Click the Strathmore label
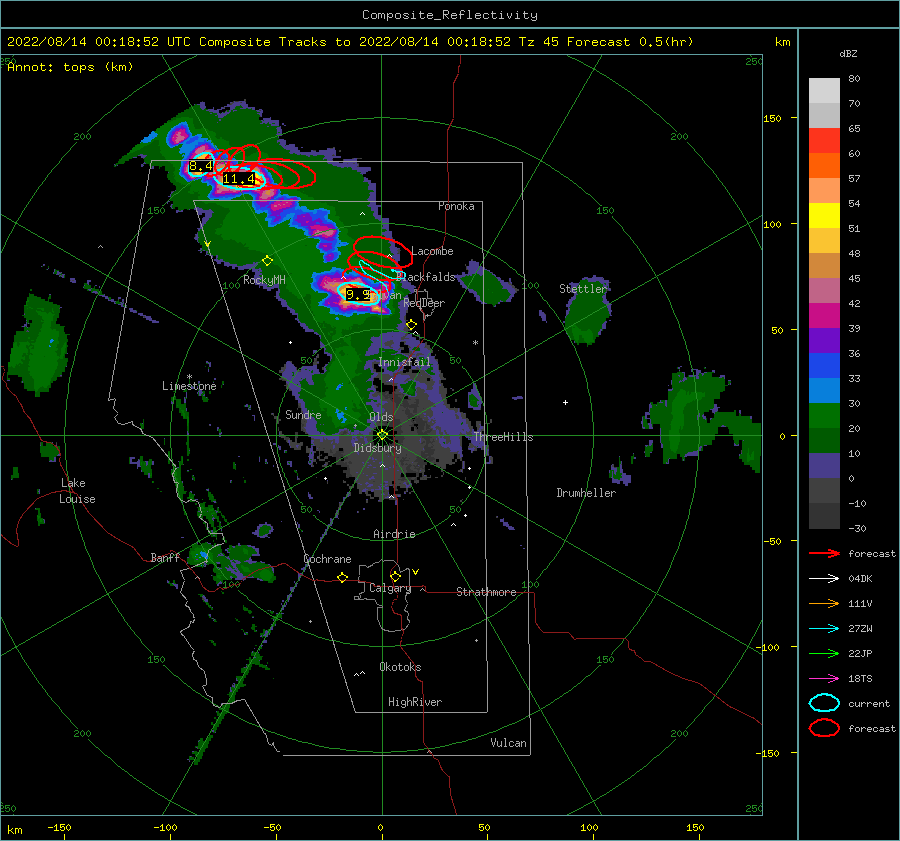The height and width of the screenshot is (841, 900). pyautogui.click(x=486, y=592)
